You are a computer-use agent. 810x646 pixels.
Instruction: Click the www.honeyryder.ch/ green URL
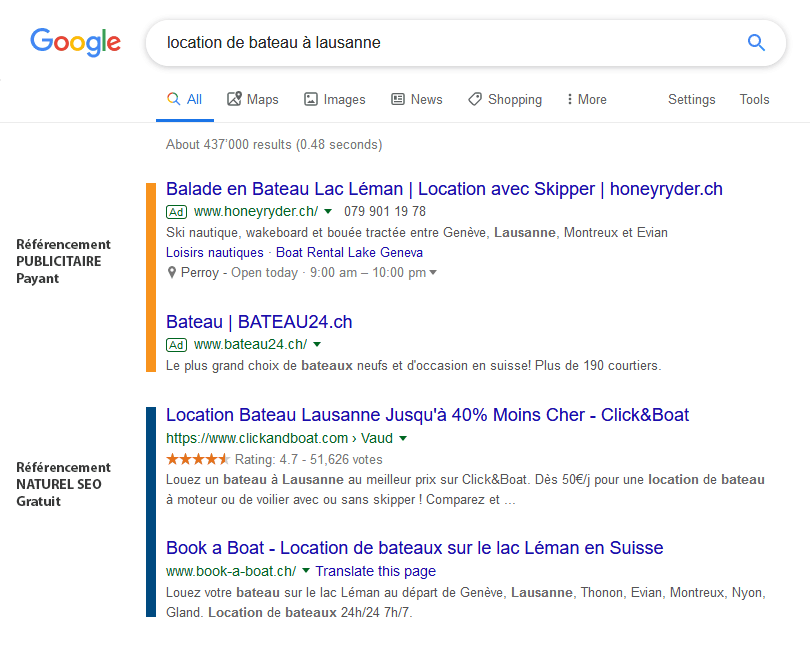256,212
